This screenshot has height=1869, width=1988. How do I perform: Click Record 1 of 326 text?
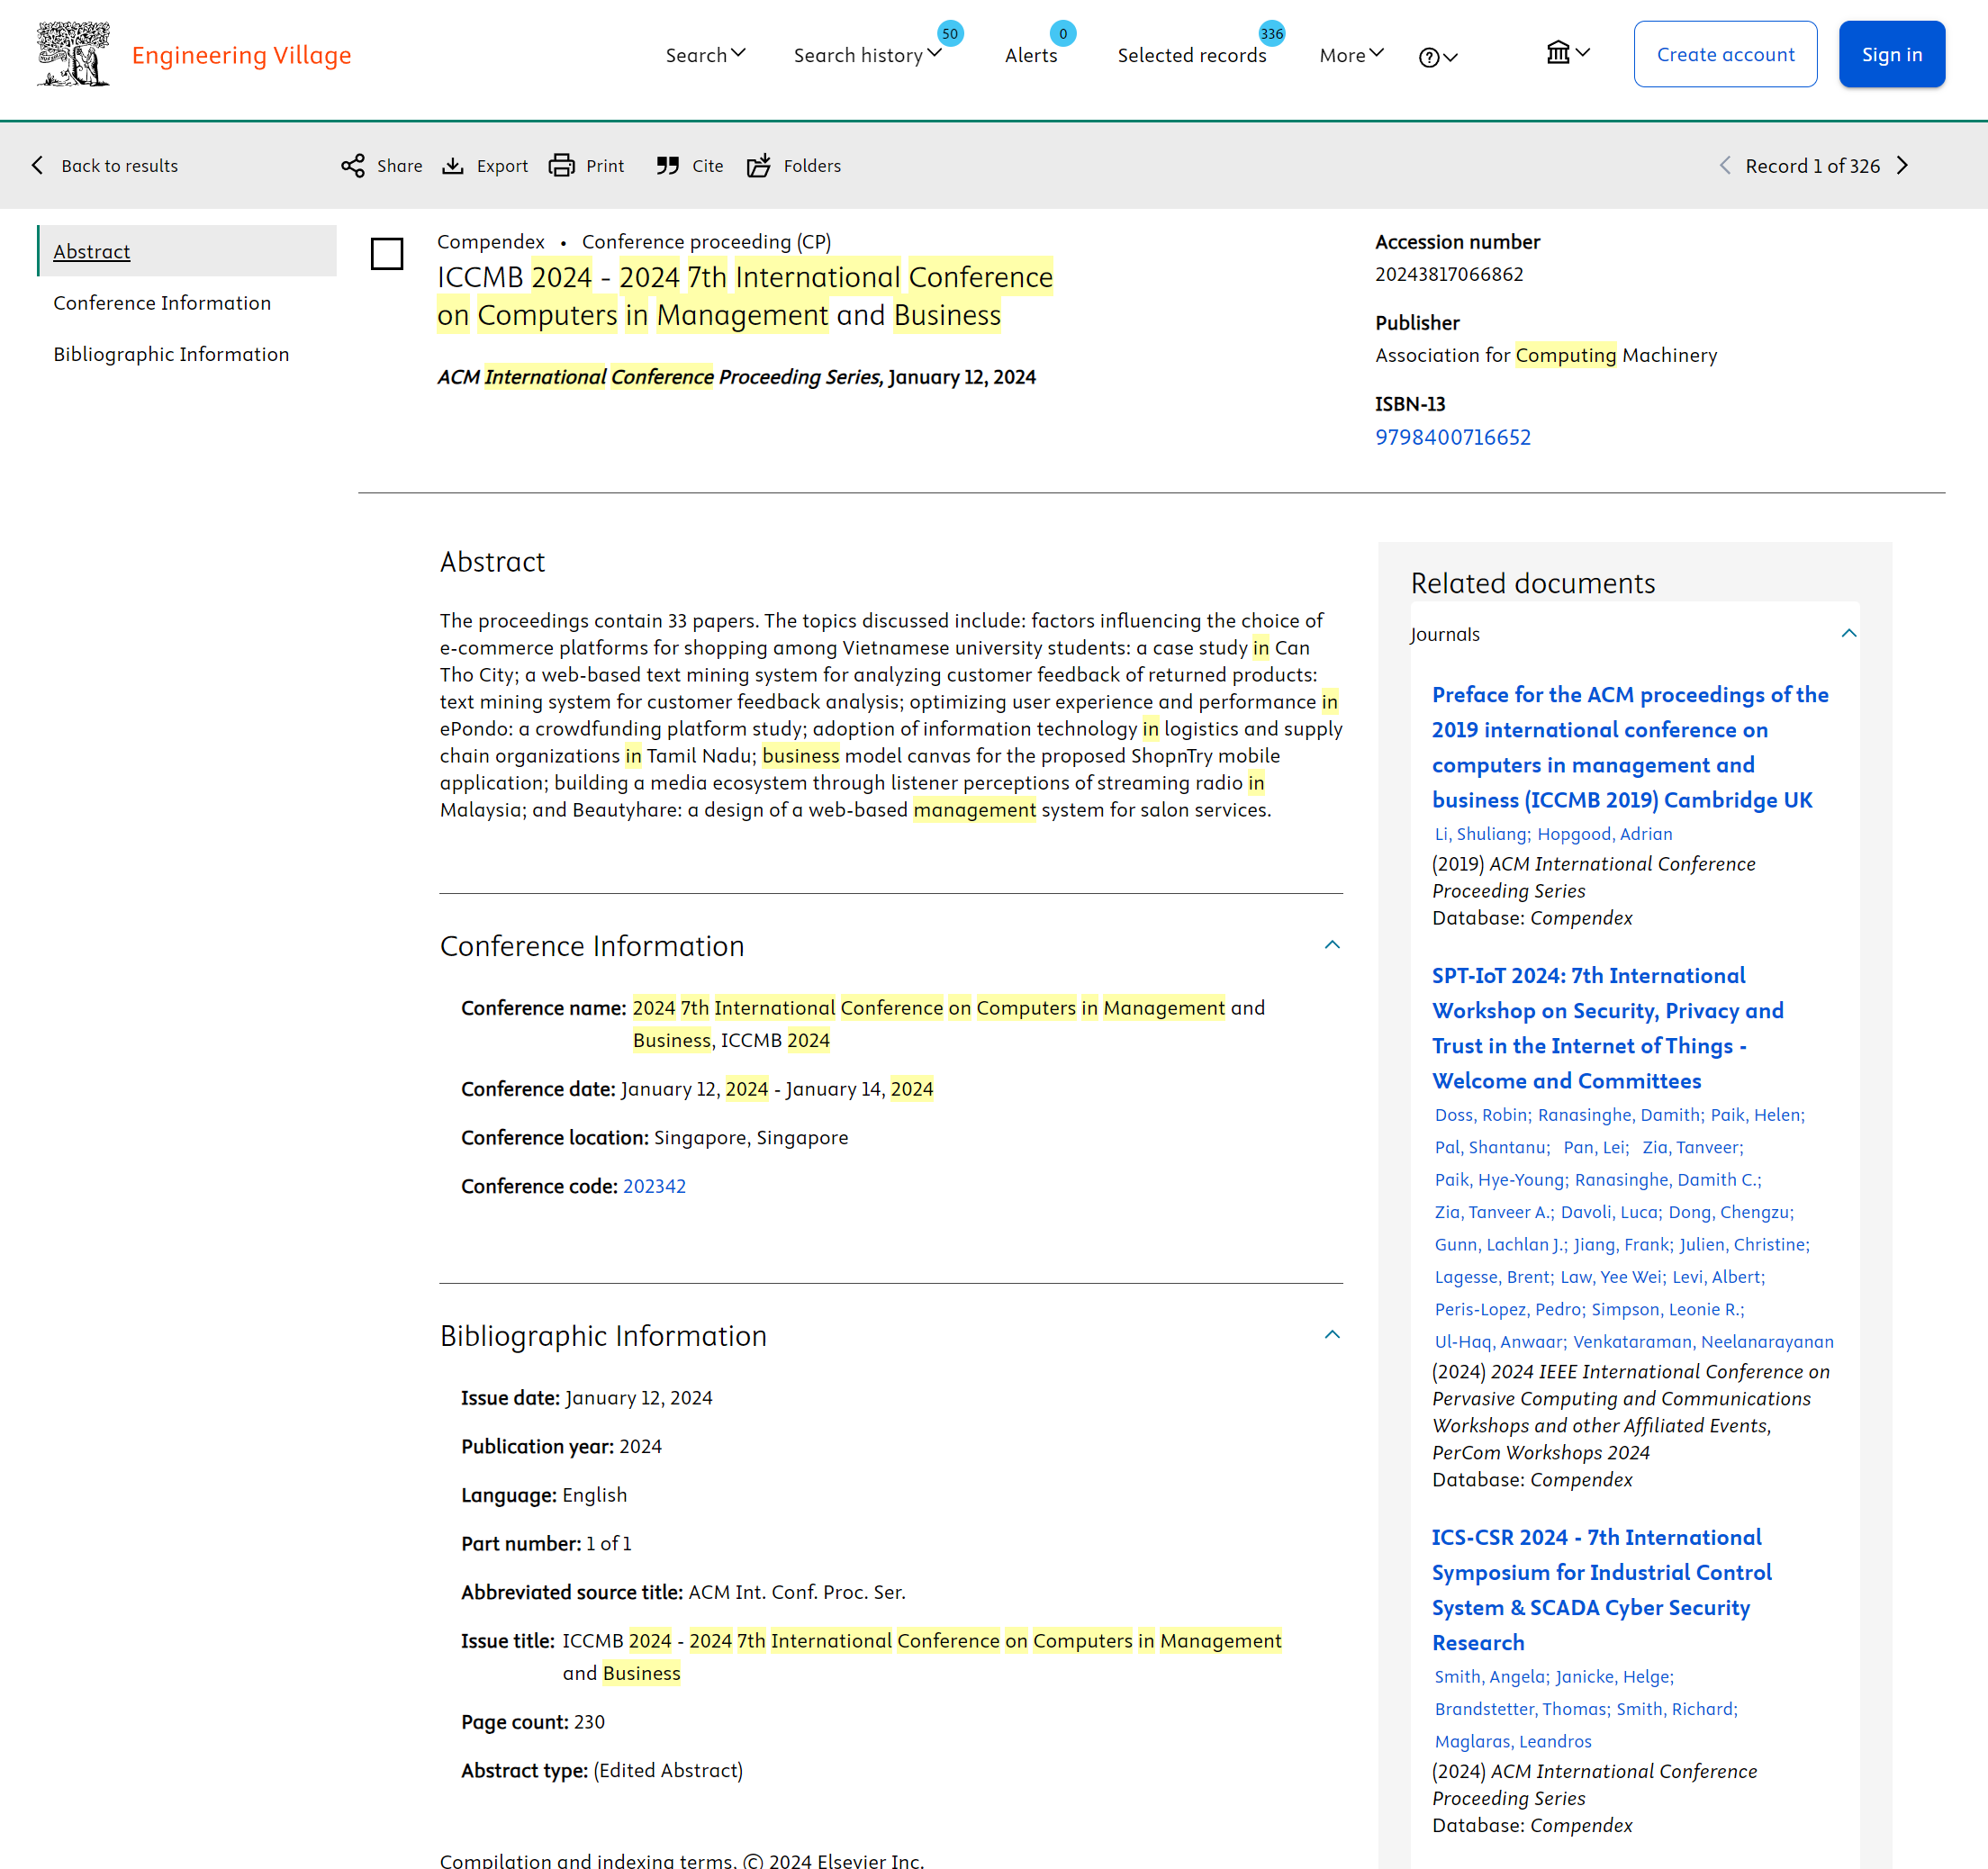click(1812, 166)
